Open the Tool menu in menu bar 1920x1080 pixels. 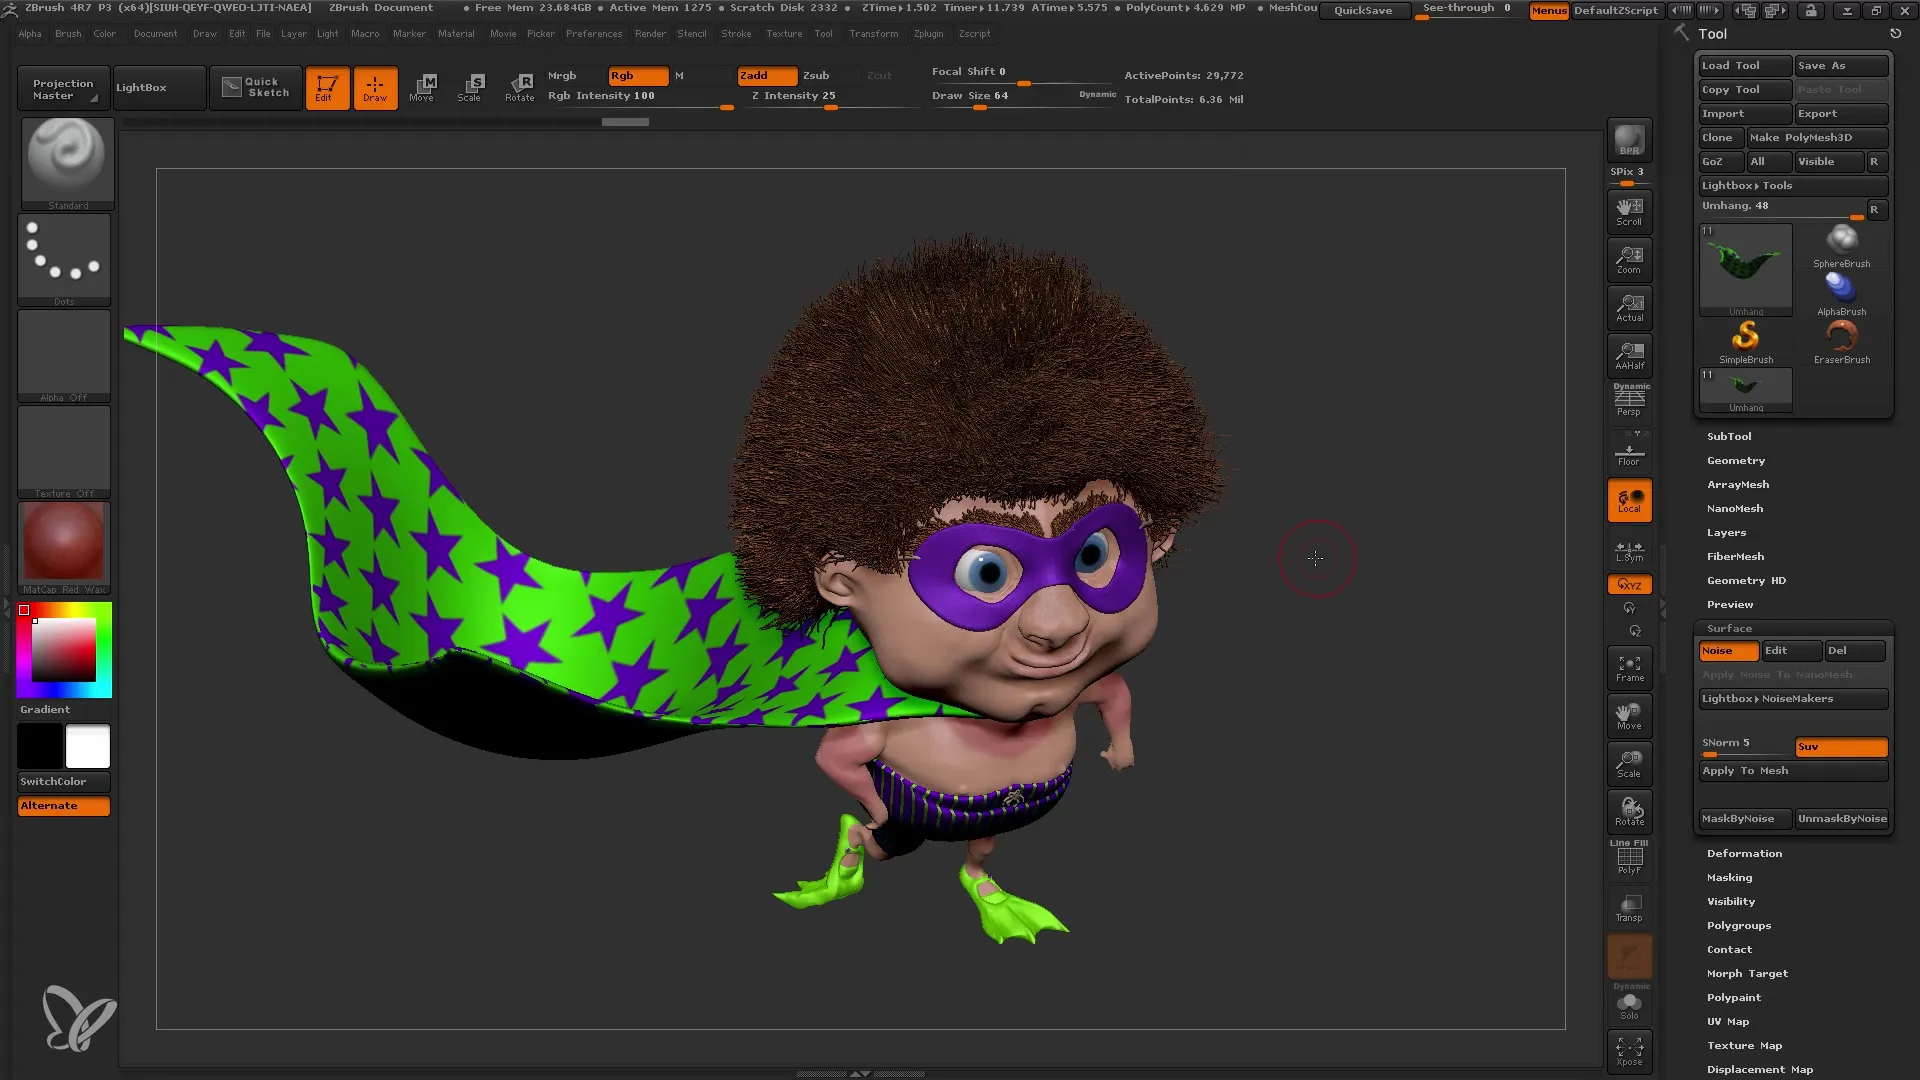click(823, 33)
